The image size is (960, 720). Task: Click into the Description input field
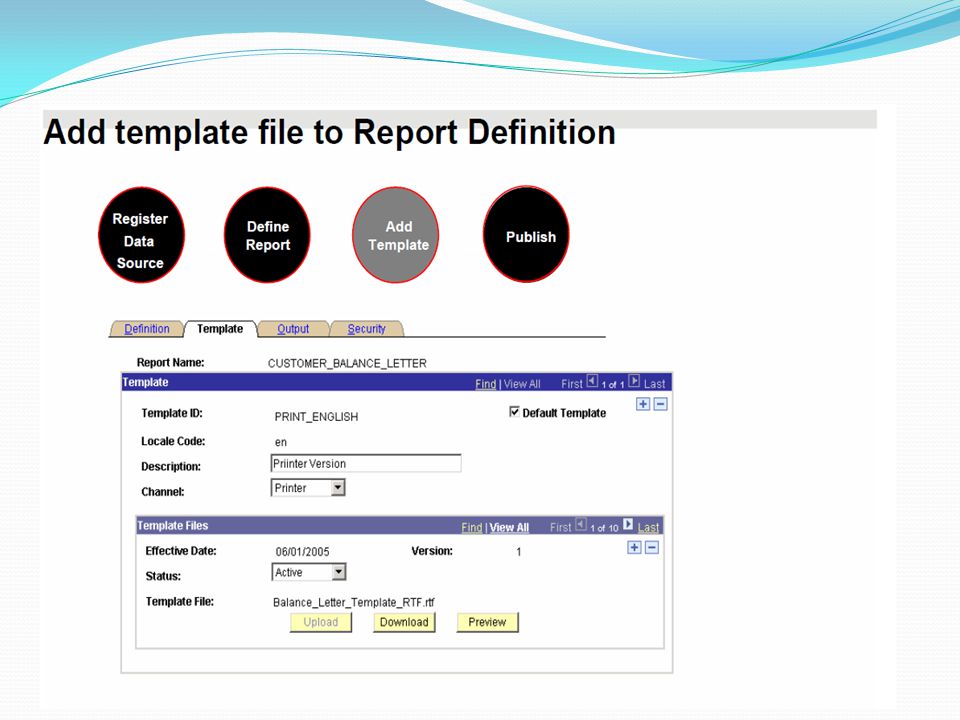pos(366,463)
